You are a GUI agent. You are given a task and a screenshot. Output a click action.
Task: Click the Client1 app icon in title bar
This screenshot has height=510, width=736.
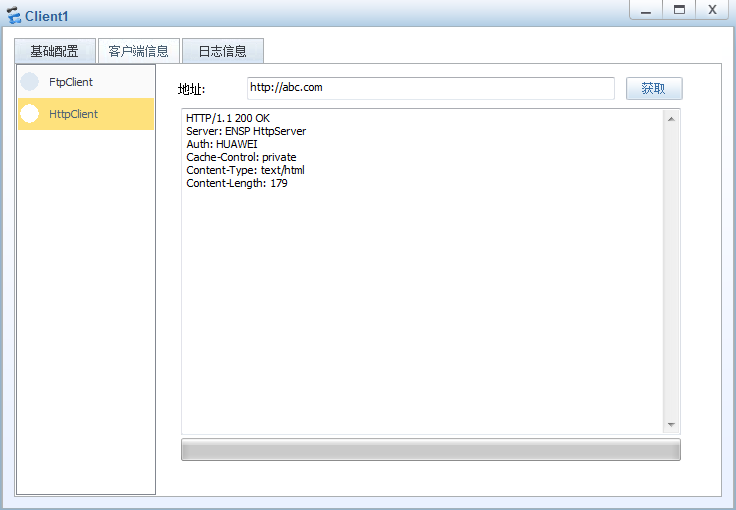tap(14, 15)
